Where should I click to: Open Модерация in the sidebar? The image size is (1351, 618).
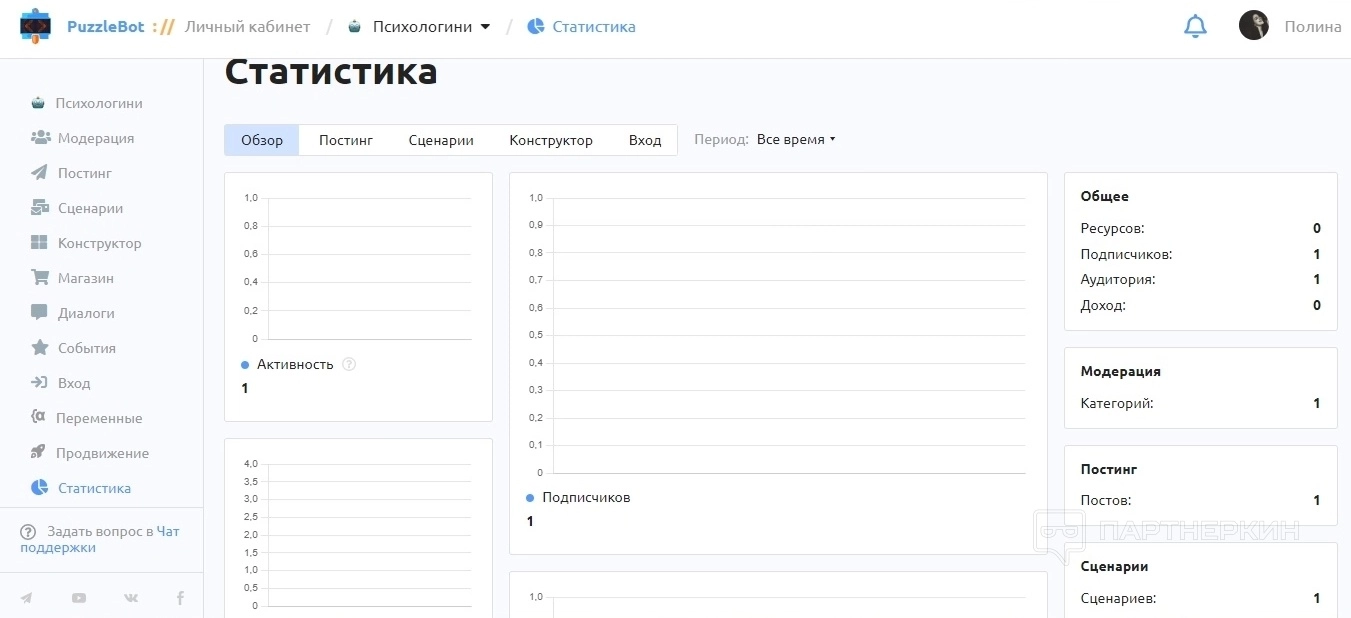(x=95, y=138)
